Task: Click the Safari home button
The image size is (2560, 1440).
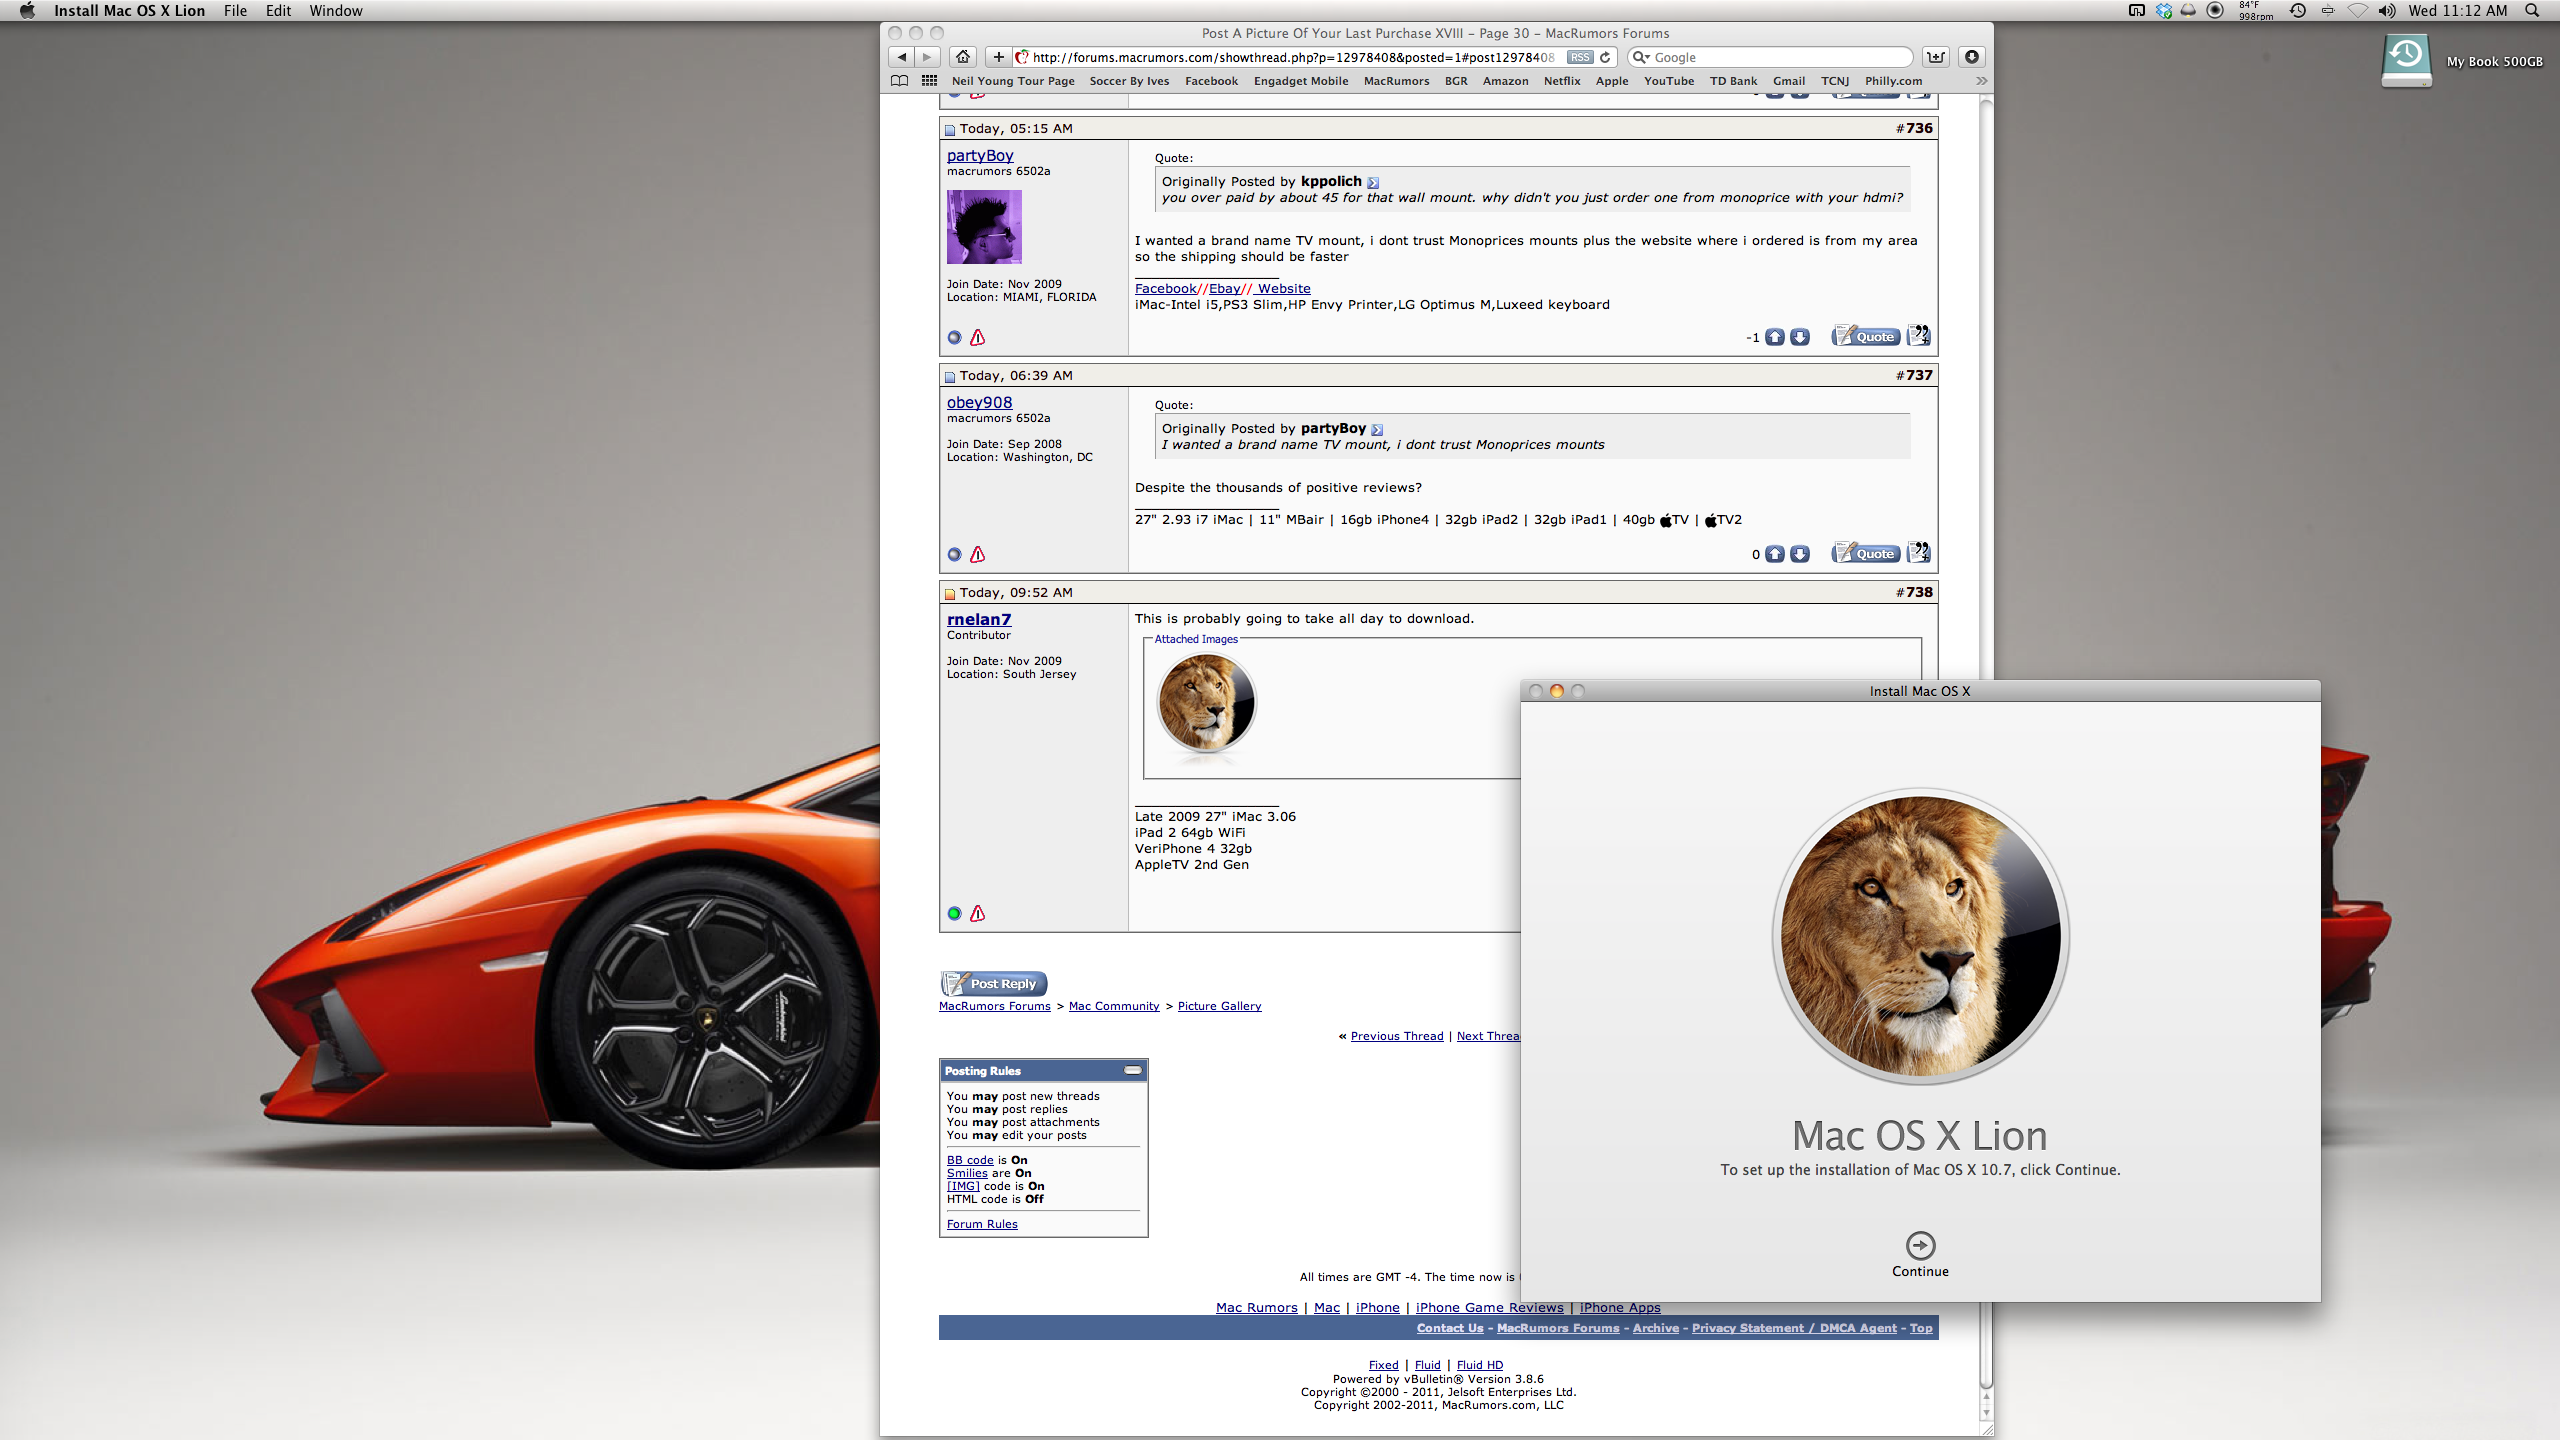Action: coord(962,57)
